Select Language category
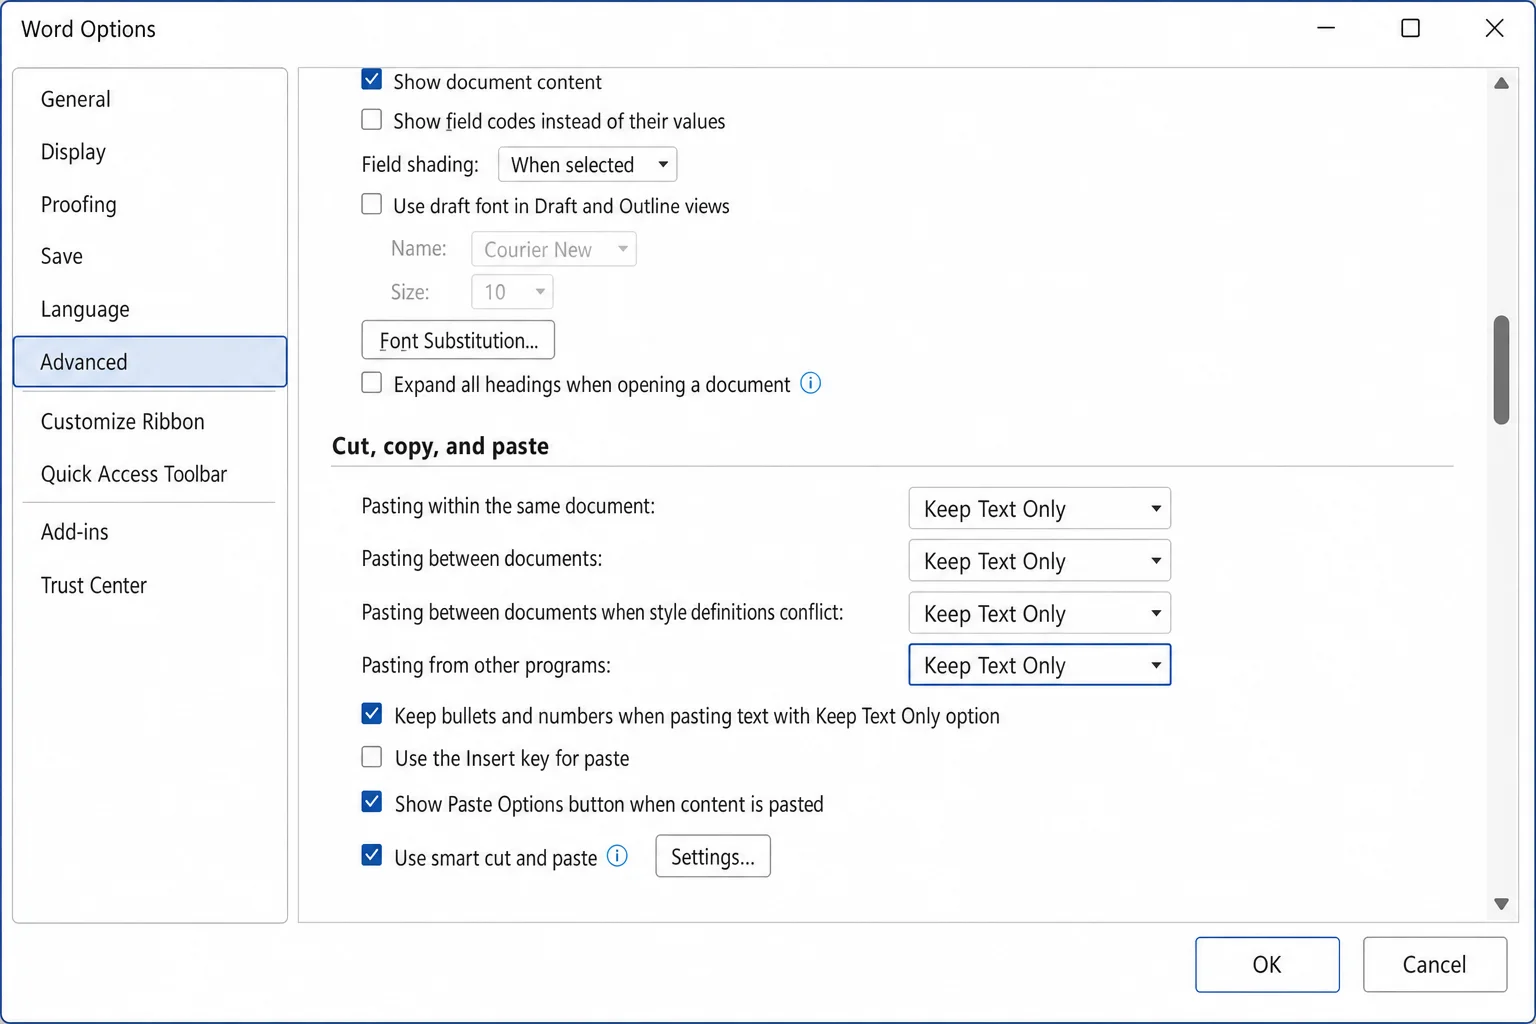The width and height of the screenshot is (1536, 1024). click(150, 309)
